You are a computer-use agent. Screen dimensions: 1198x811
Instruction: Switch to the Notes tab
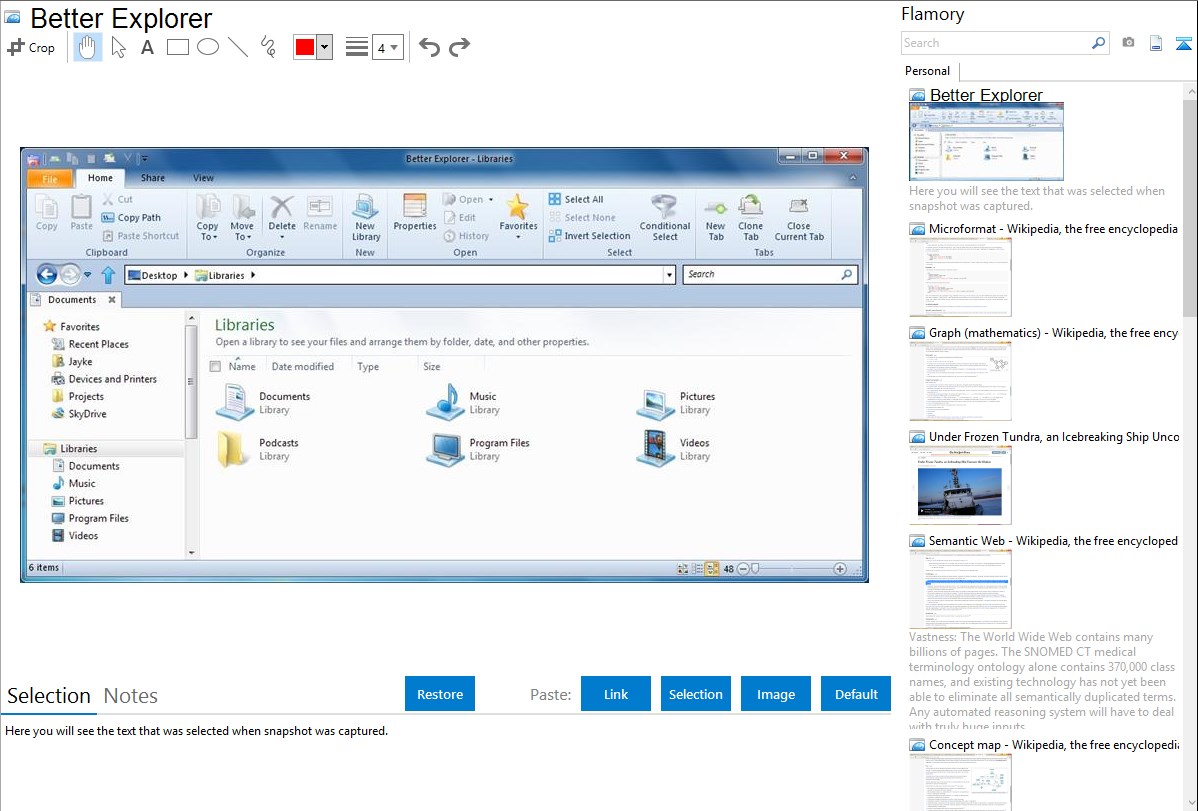[x=131, y=696]
